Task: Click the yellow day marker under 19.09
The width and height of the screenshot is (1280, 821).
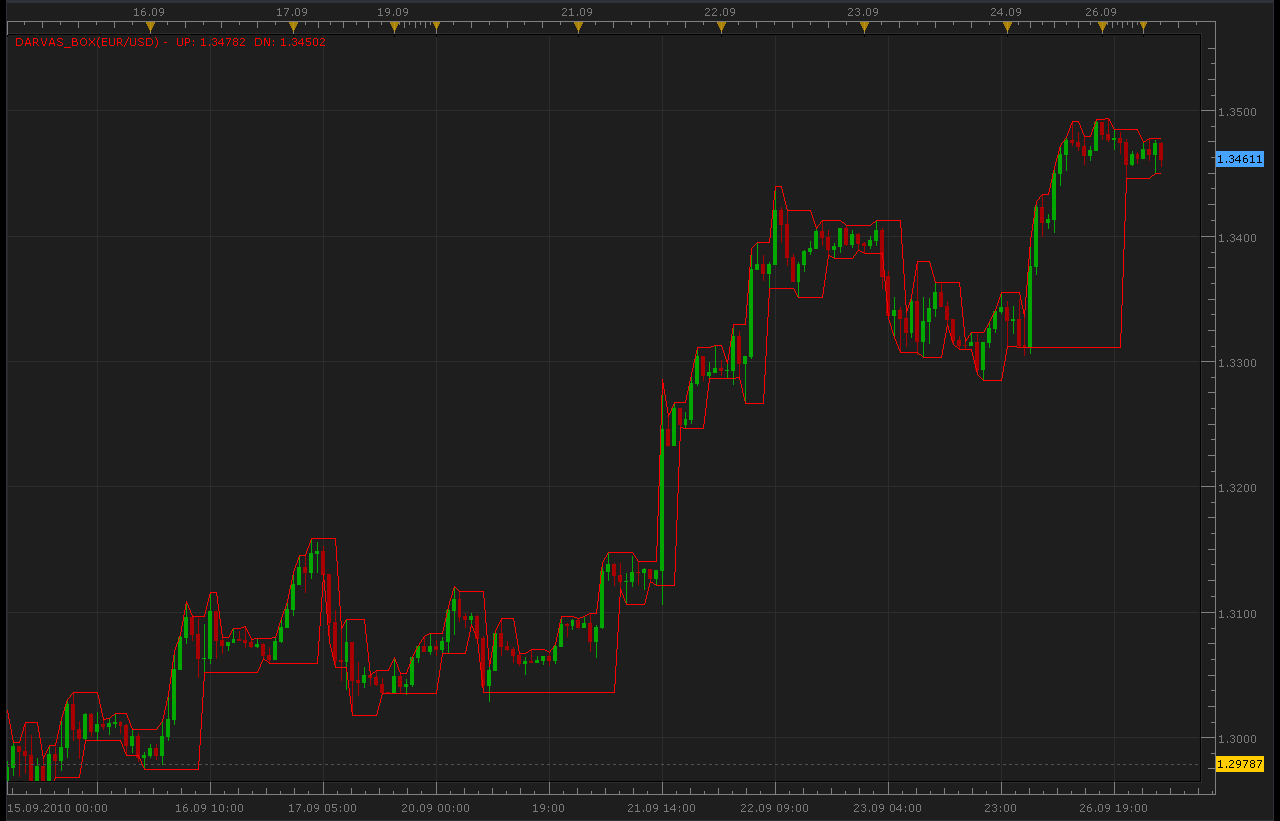Action: [394, 27]
